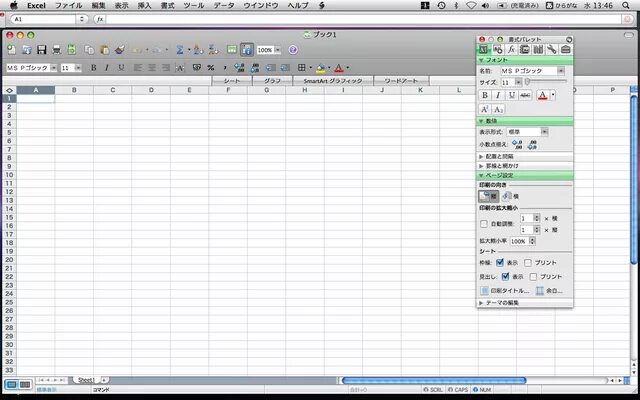This screenshot has width=640, height=400.
Task: Click the Sheet1 tab
Action: click(x=86, y=380)
